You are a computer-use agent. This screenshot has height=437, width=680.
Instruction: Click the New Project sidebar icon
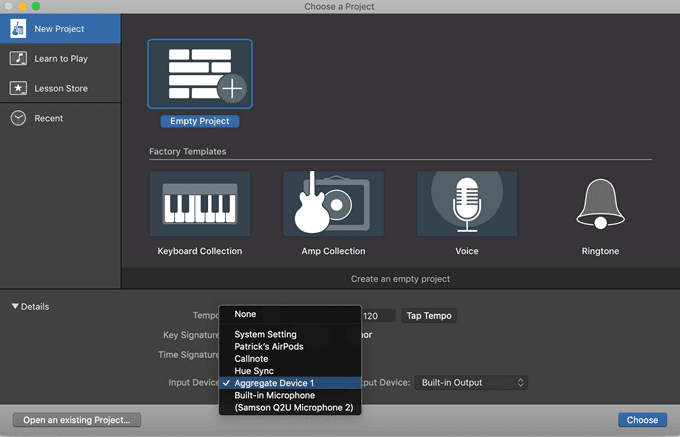[x=18, y=29]
